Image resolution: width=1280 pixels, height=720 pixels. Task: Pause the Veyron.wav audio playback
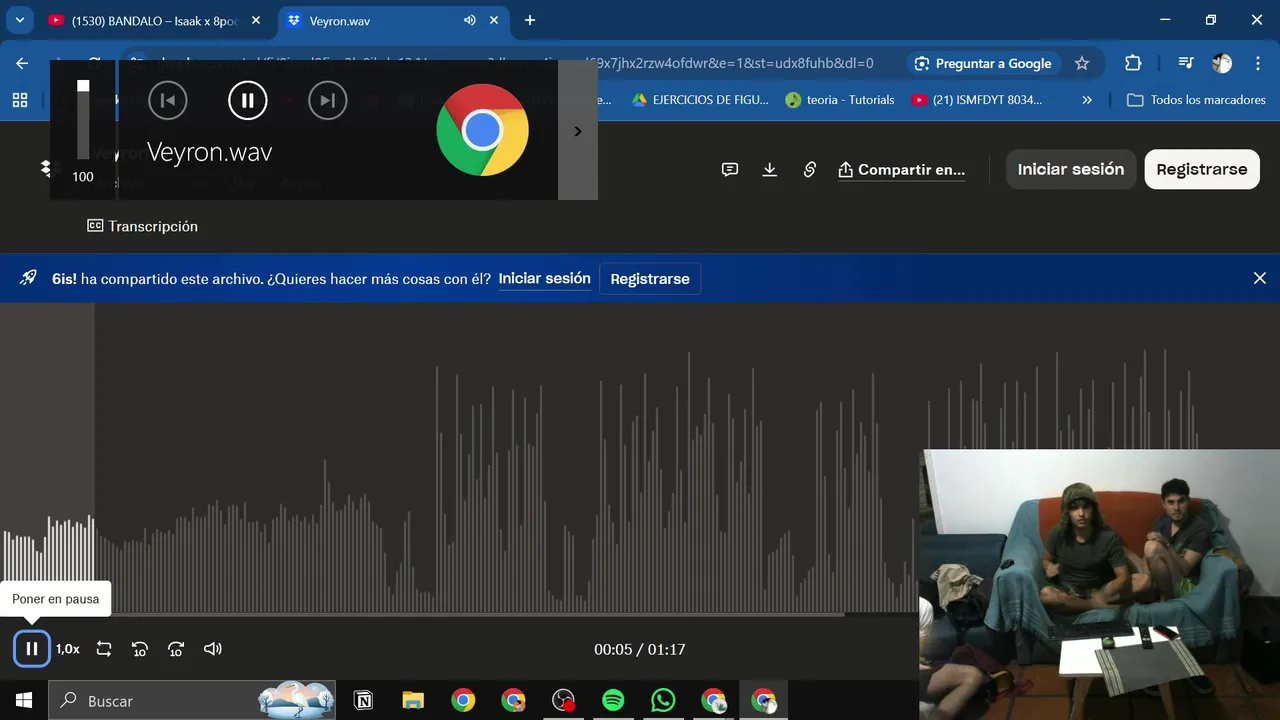32,649
